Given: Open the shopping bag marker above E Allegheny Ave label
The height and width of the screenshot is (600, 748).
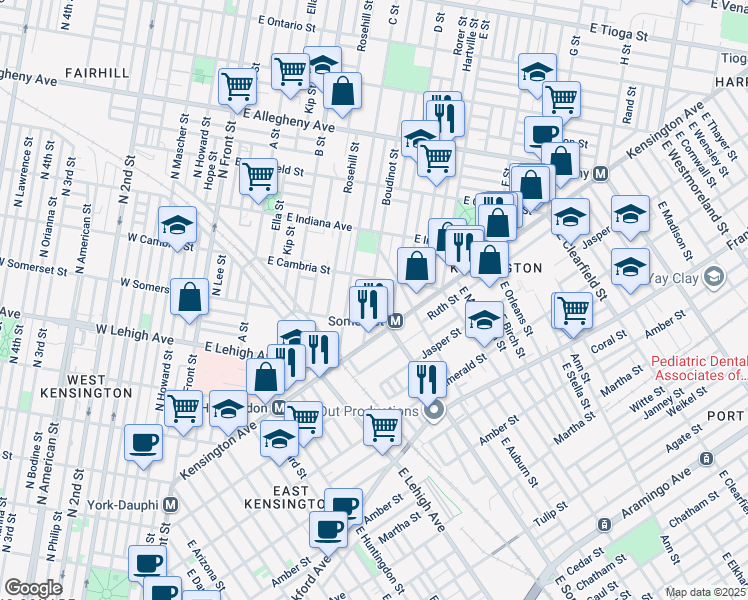Looking at the screenshot, I should click(342, 93).
